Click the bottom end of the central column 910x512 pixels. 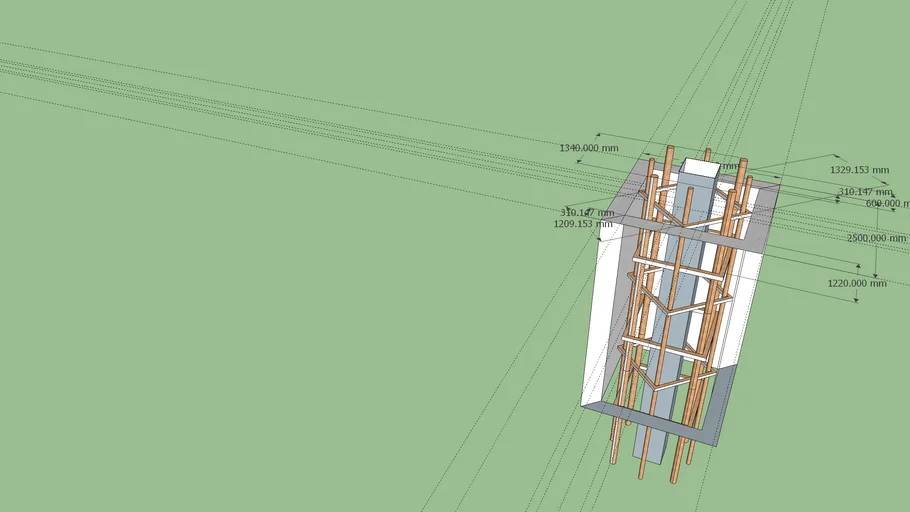pyautogui.click(x=647, y=455)
